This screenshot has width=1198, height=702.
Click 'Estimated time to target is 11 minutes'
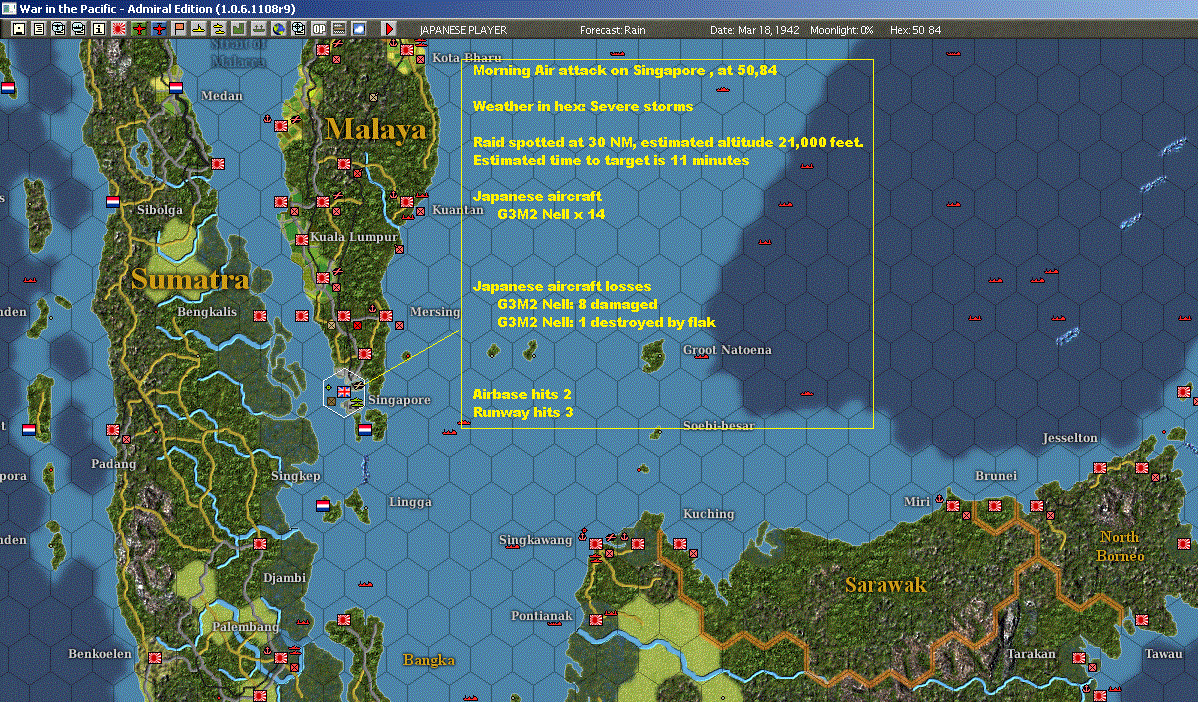pyautogui.click(x=610, y=160)
